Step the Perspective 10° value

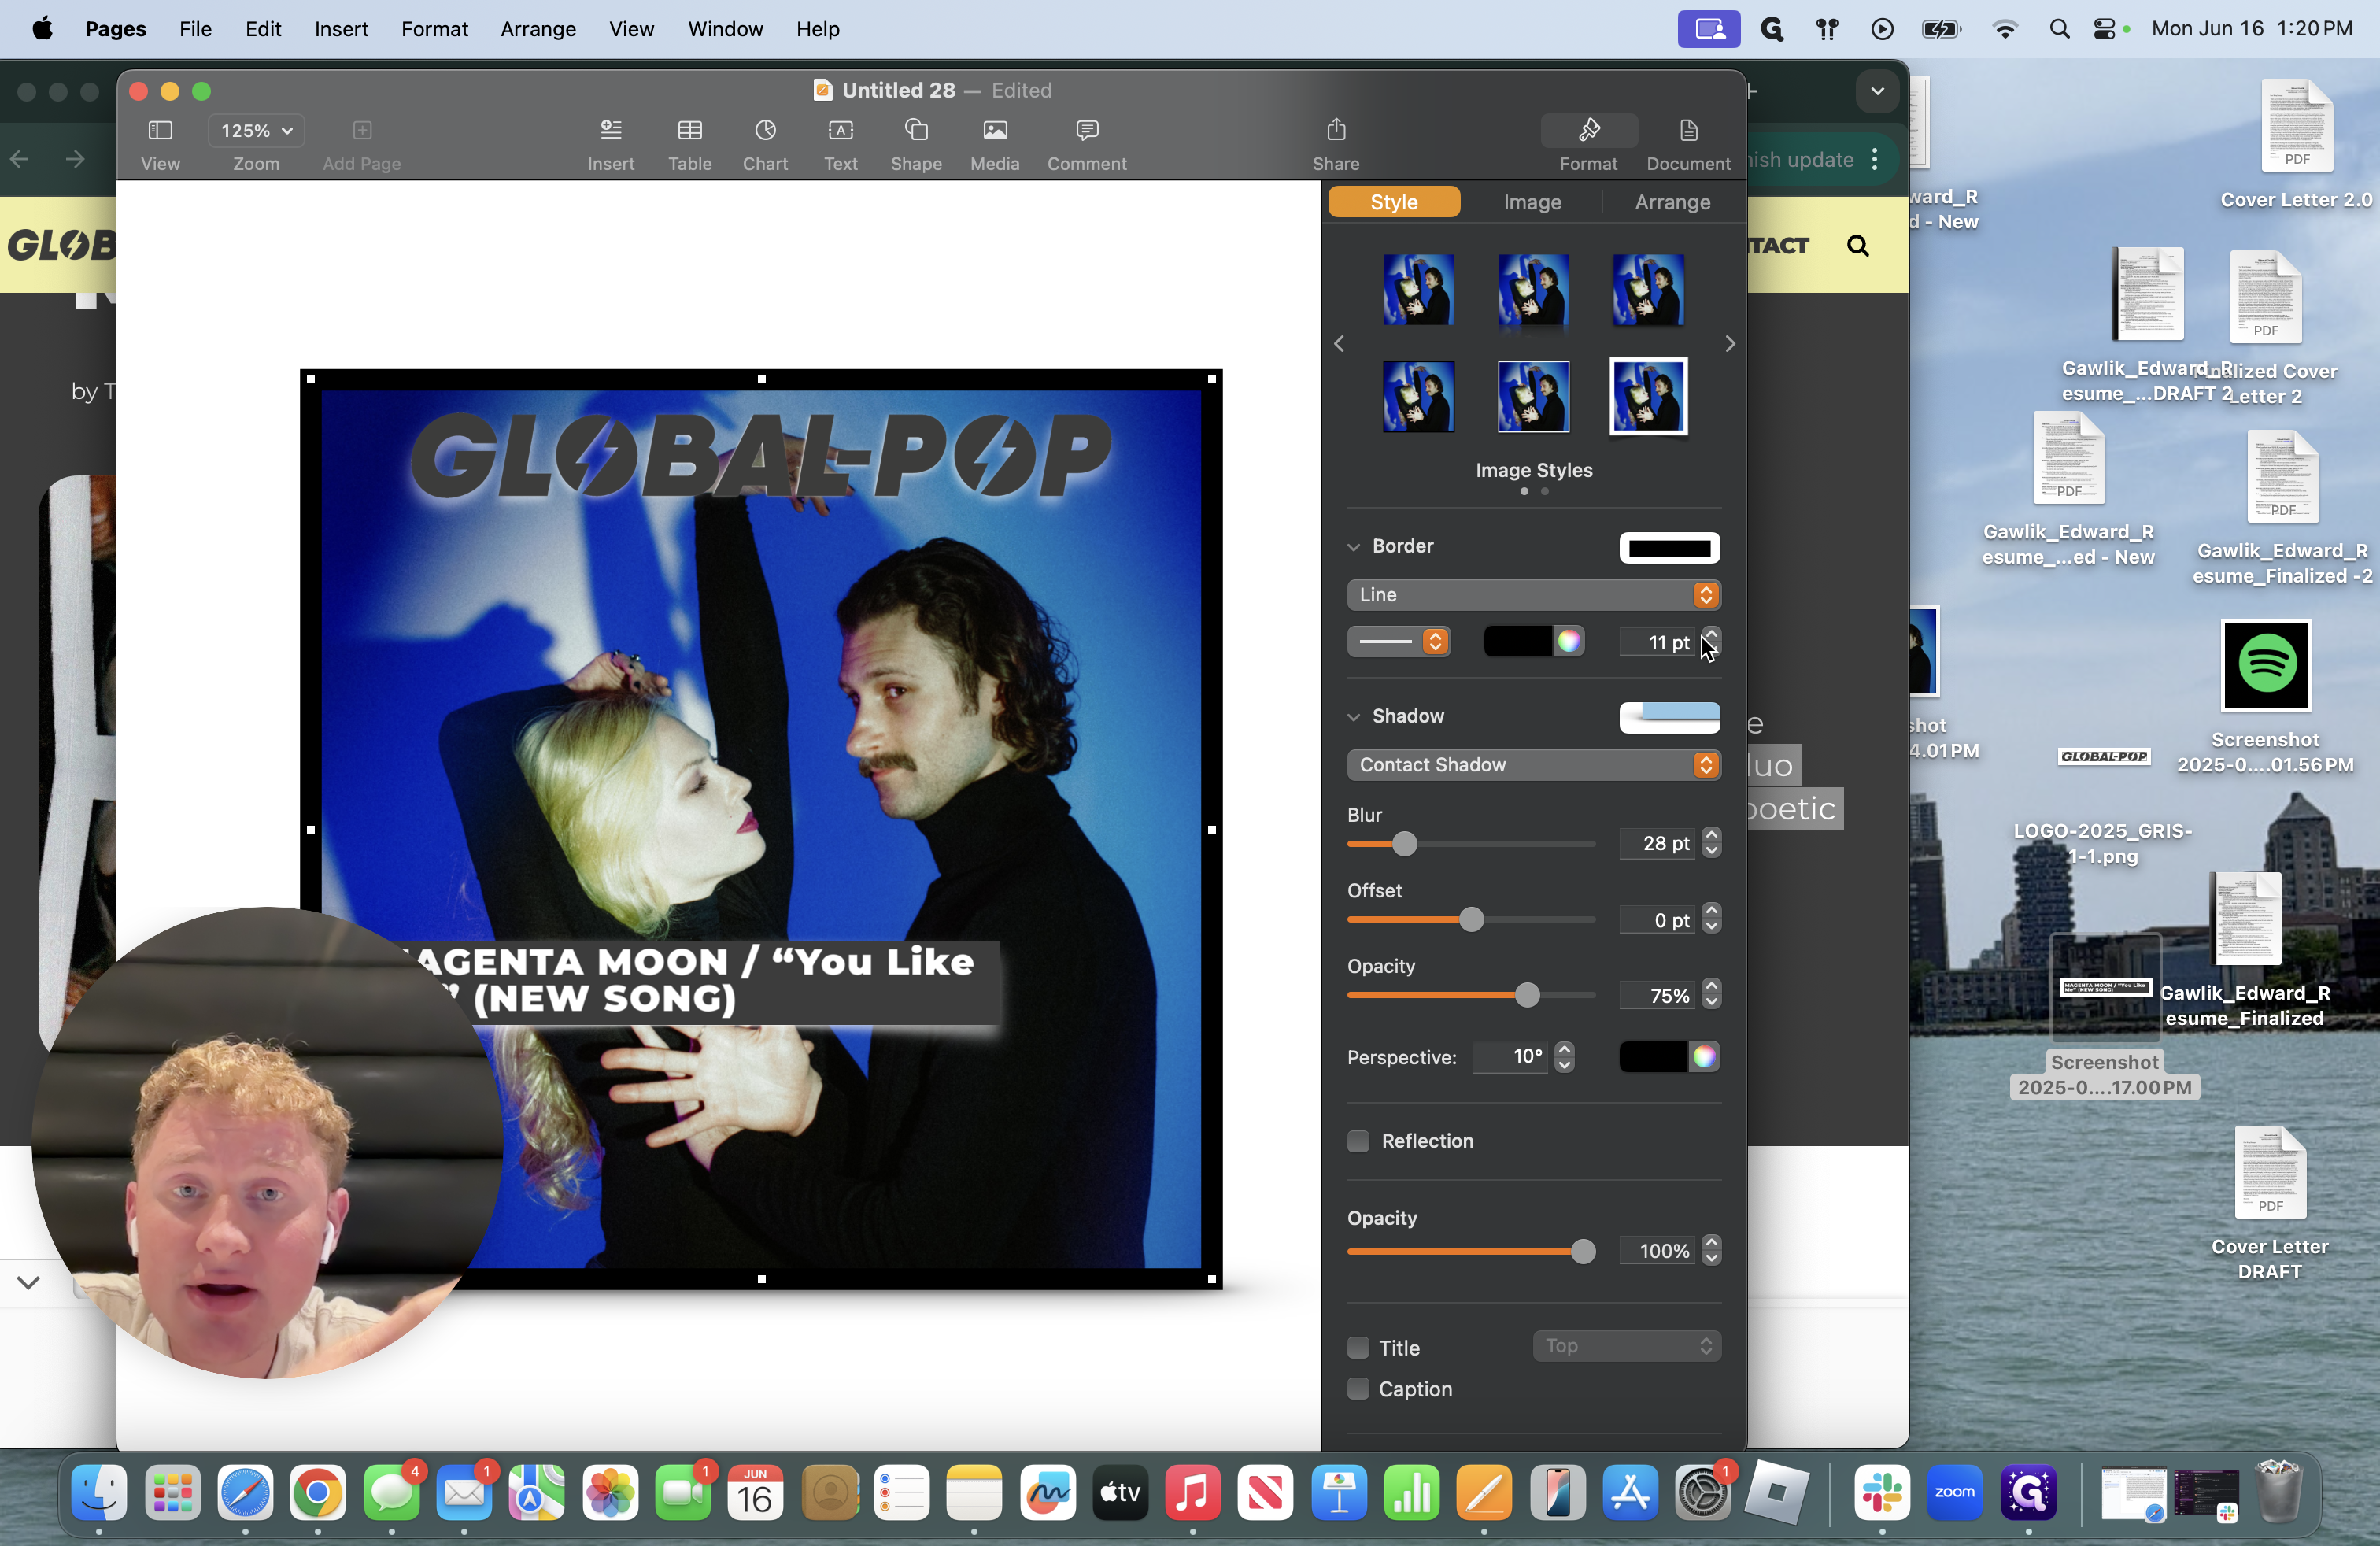tap(1565, 1057)
